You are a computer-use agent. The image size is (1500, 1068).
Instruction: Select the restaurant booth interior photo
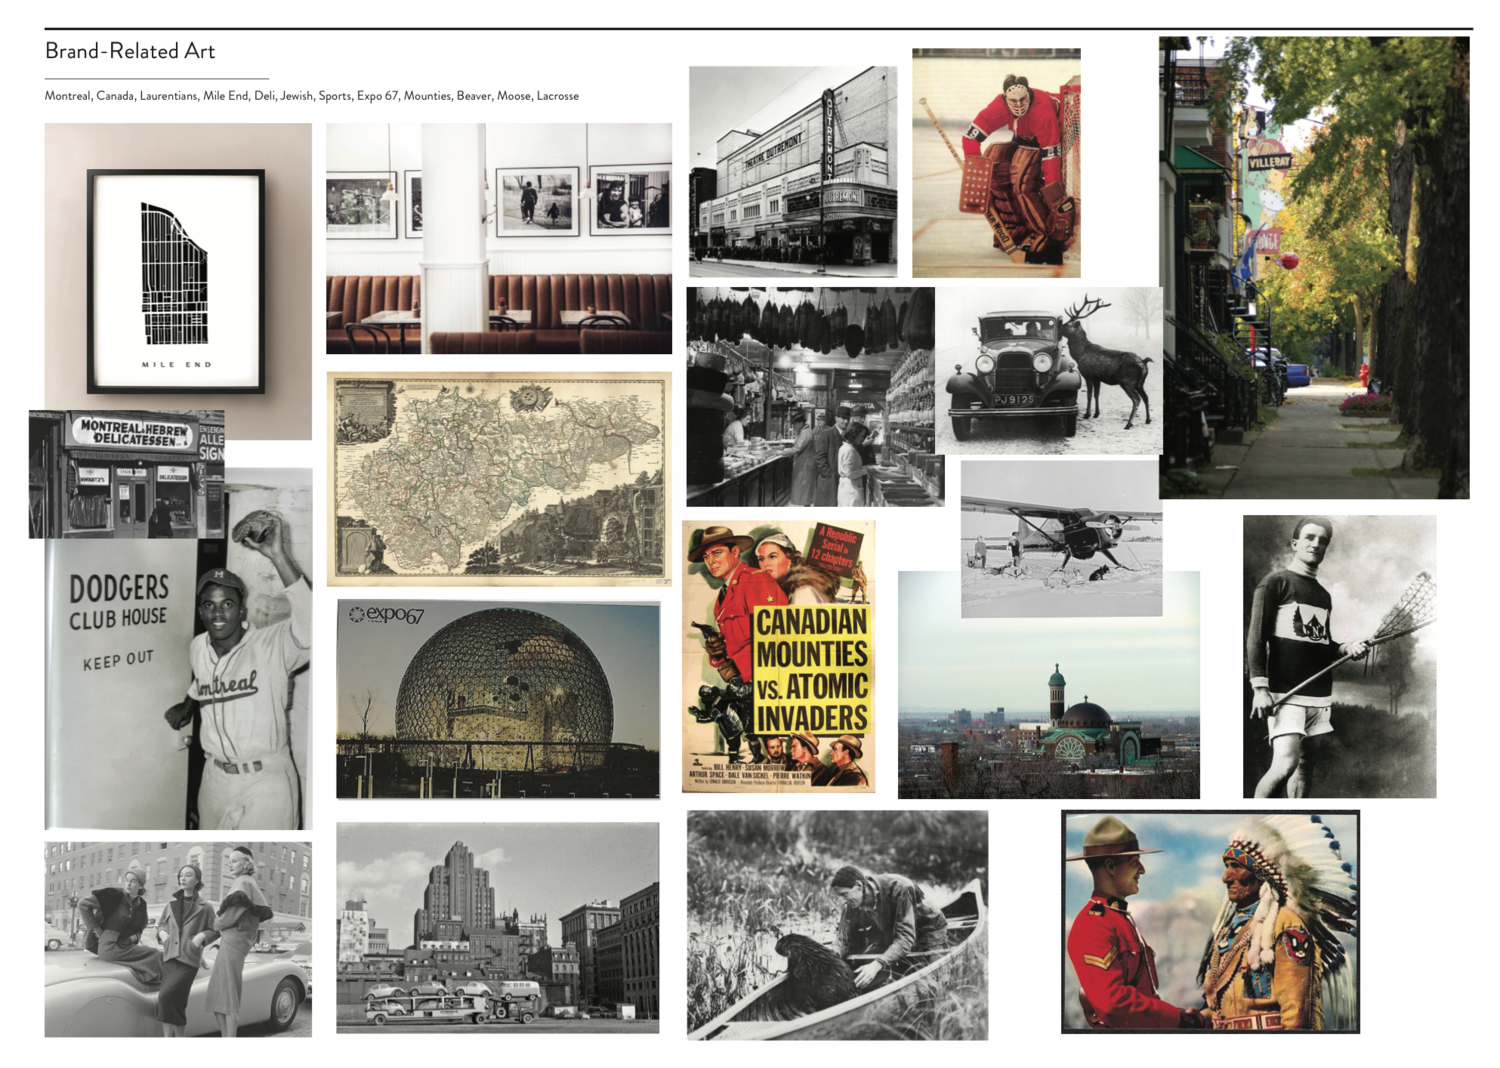pos(499,238)
